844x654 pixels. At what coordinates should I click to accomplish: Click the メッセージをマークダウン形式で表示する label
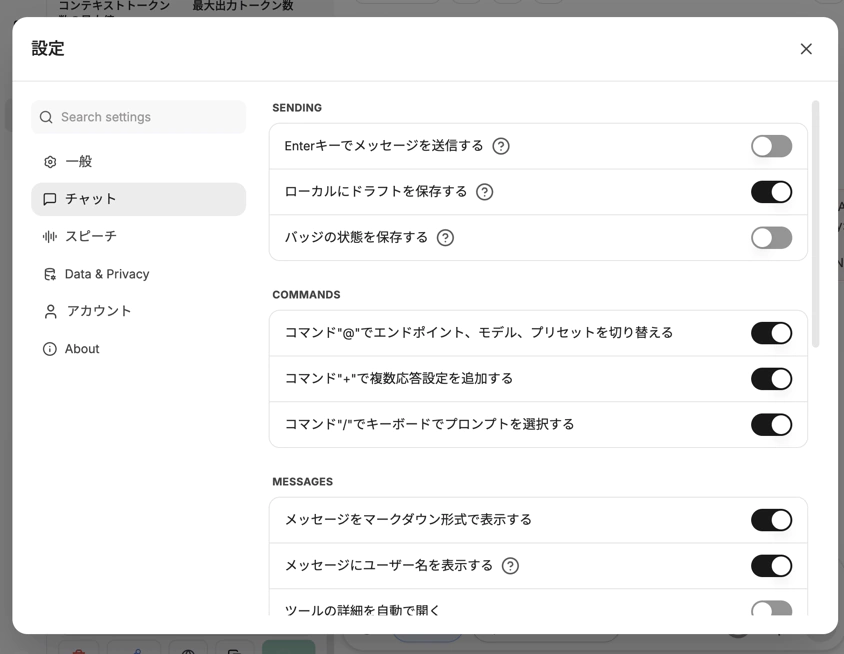click(408, 519)
